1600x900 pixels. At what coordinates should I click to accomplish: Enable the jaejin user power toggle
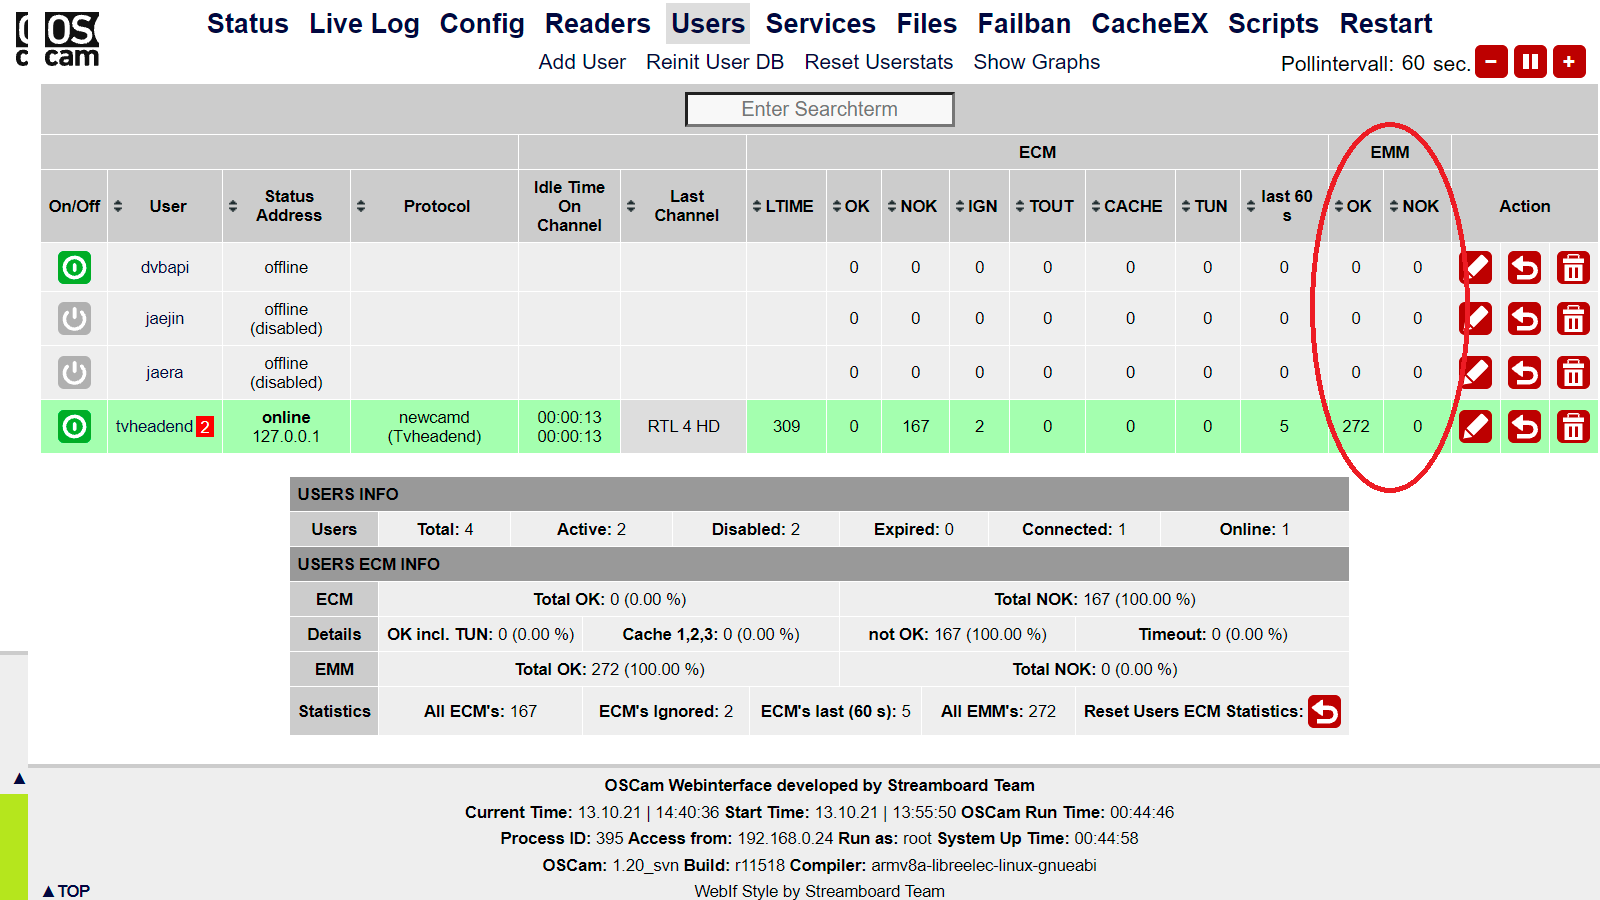[75, 319]
